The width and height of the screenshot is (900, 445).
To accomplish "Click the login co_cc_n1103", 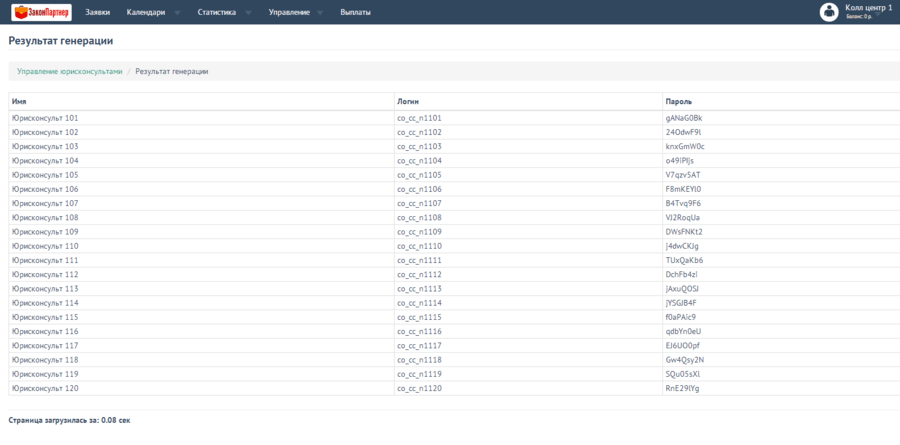I will [x=419, y=146].
